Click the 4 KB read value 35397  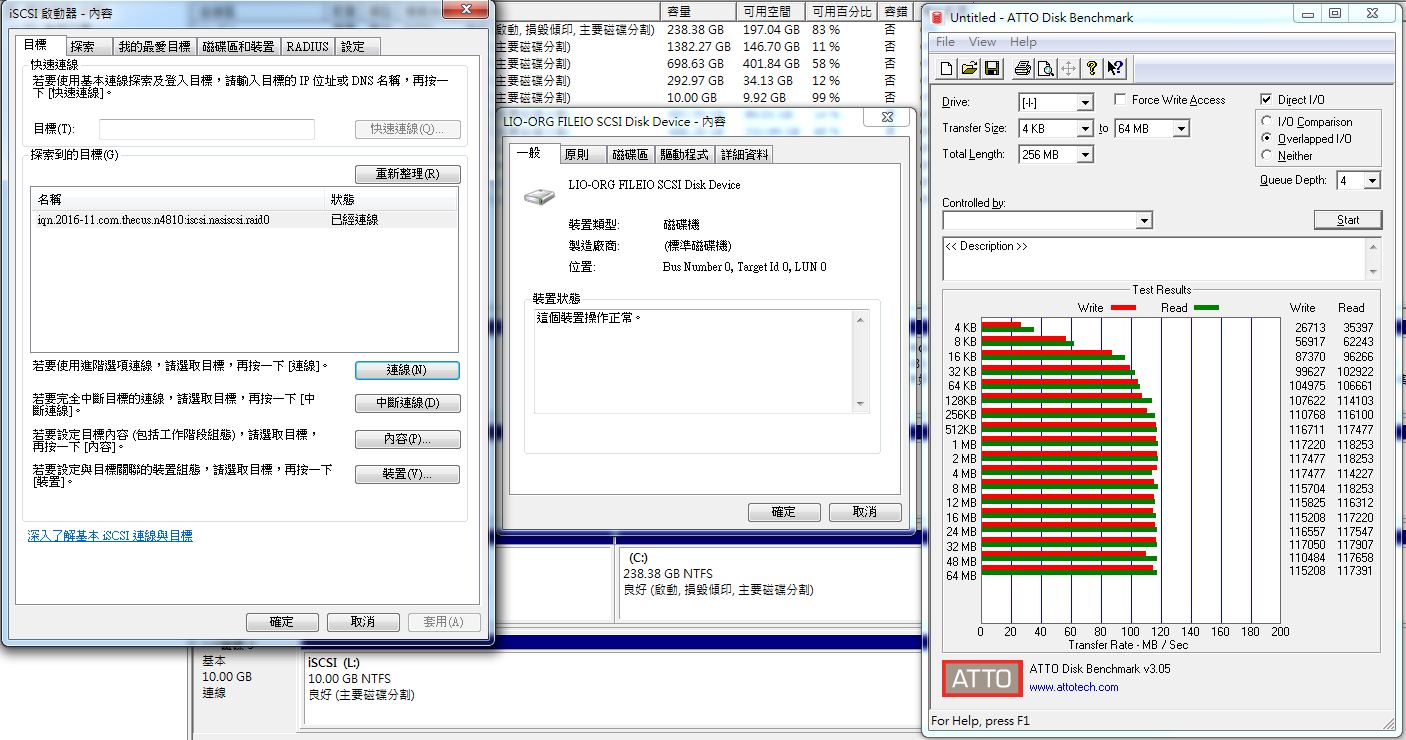pos(1357,327)
